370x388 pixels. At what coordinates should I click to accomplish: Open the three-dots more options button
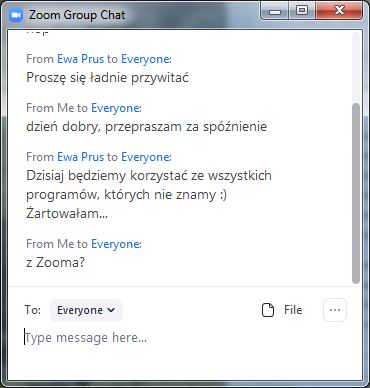pos(335,310)
